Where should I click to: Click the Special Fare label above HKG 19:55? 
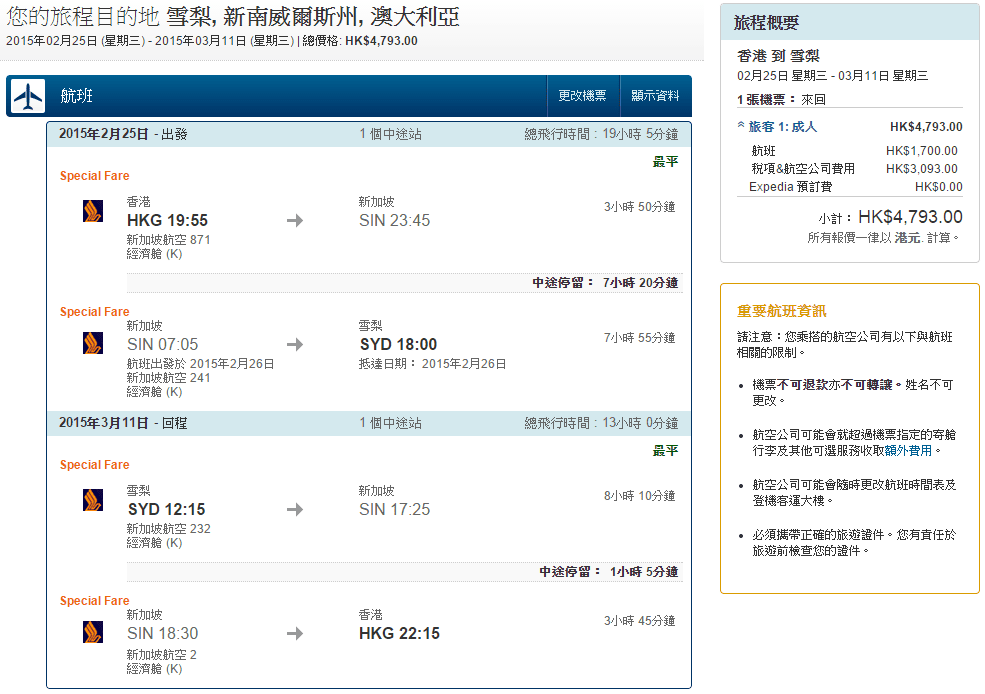94,176
